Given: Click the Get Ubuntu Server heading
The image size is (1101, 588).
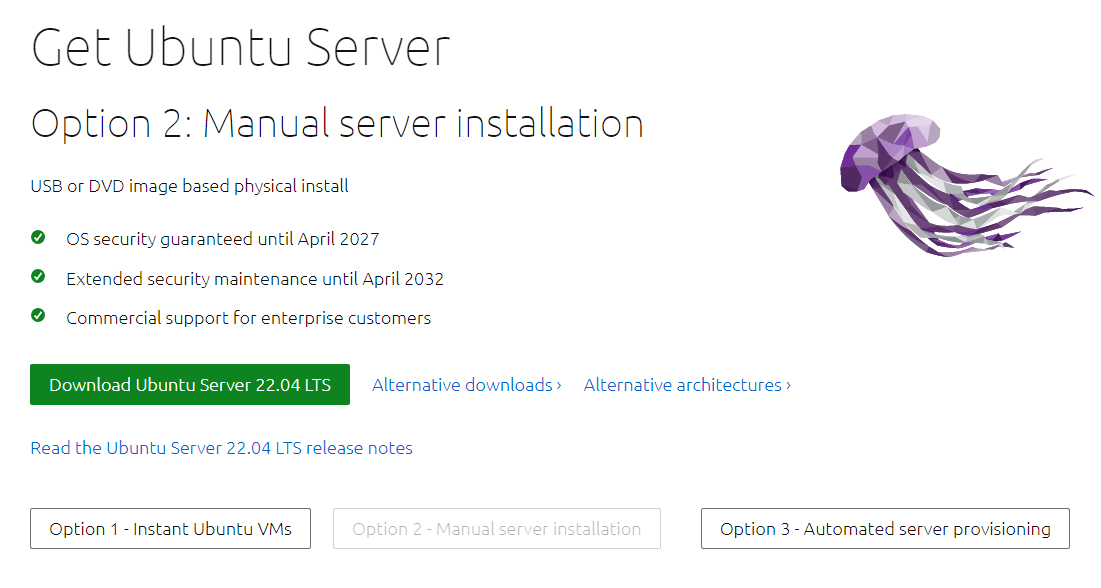Looking at the screenshot, I should pyautogui.click(x=241, y=48).
